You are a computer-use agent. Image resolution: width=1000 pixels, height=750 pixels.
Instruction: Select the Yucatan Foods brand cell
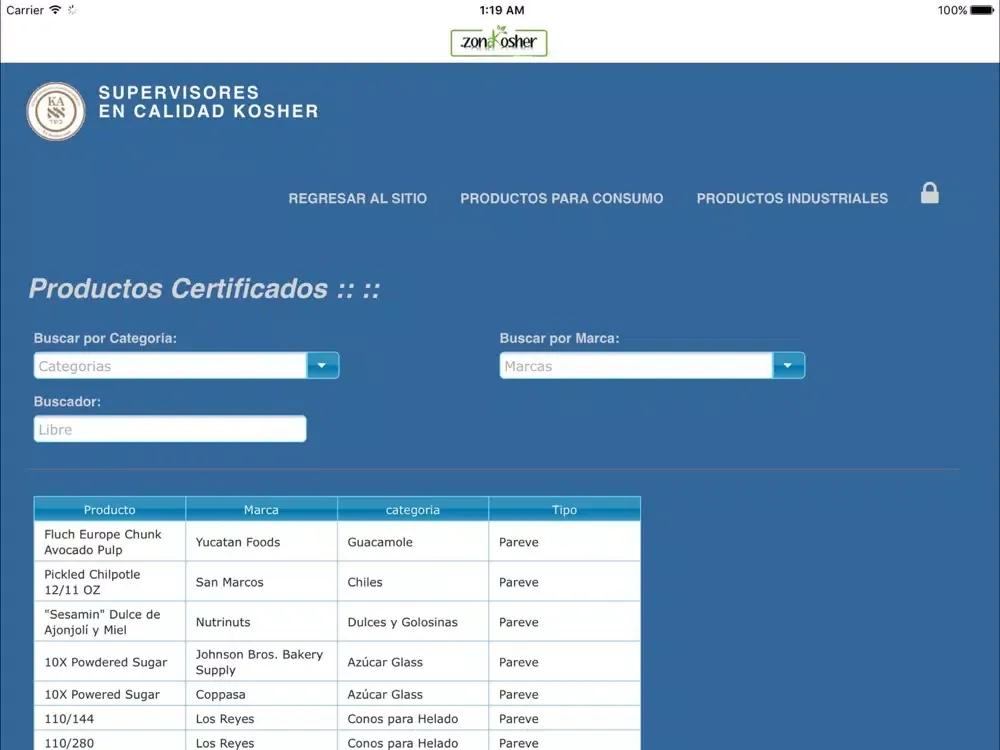coord(261,542)
